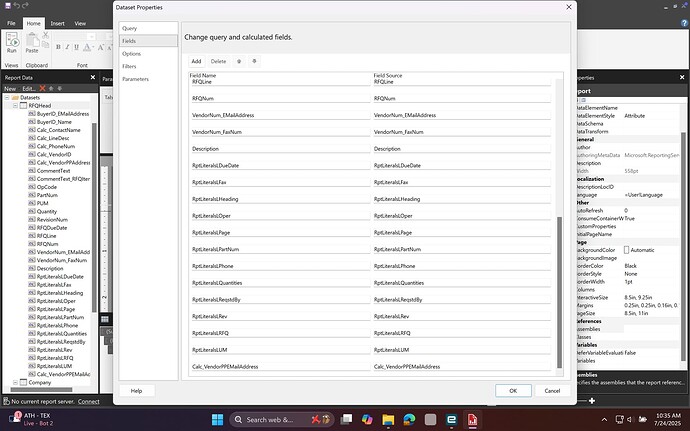Viewport: 690px width, 431px height.
Task: Collapse the Datasets tree node
Action: point(7,98)
